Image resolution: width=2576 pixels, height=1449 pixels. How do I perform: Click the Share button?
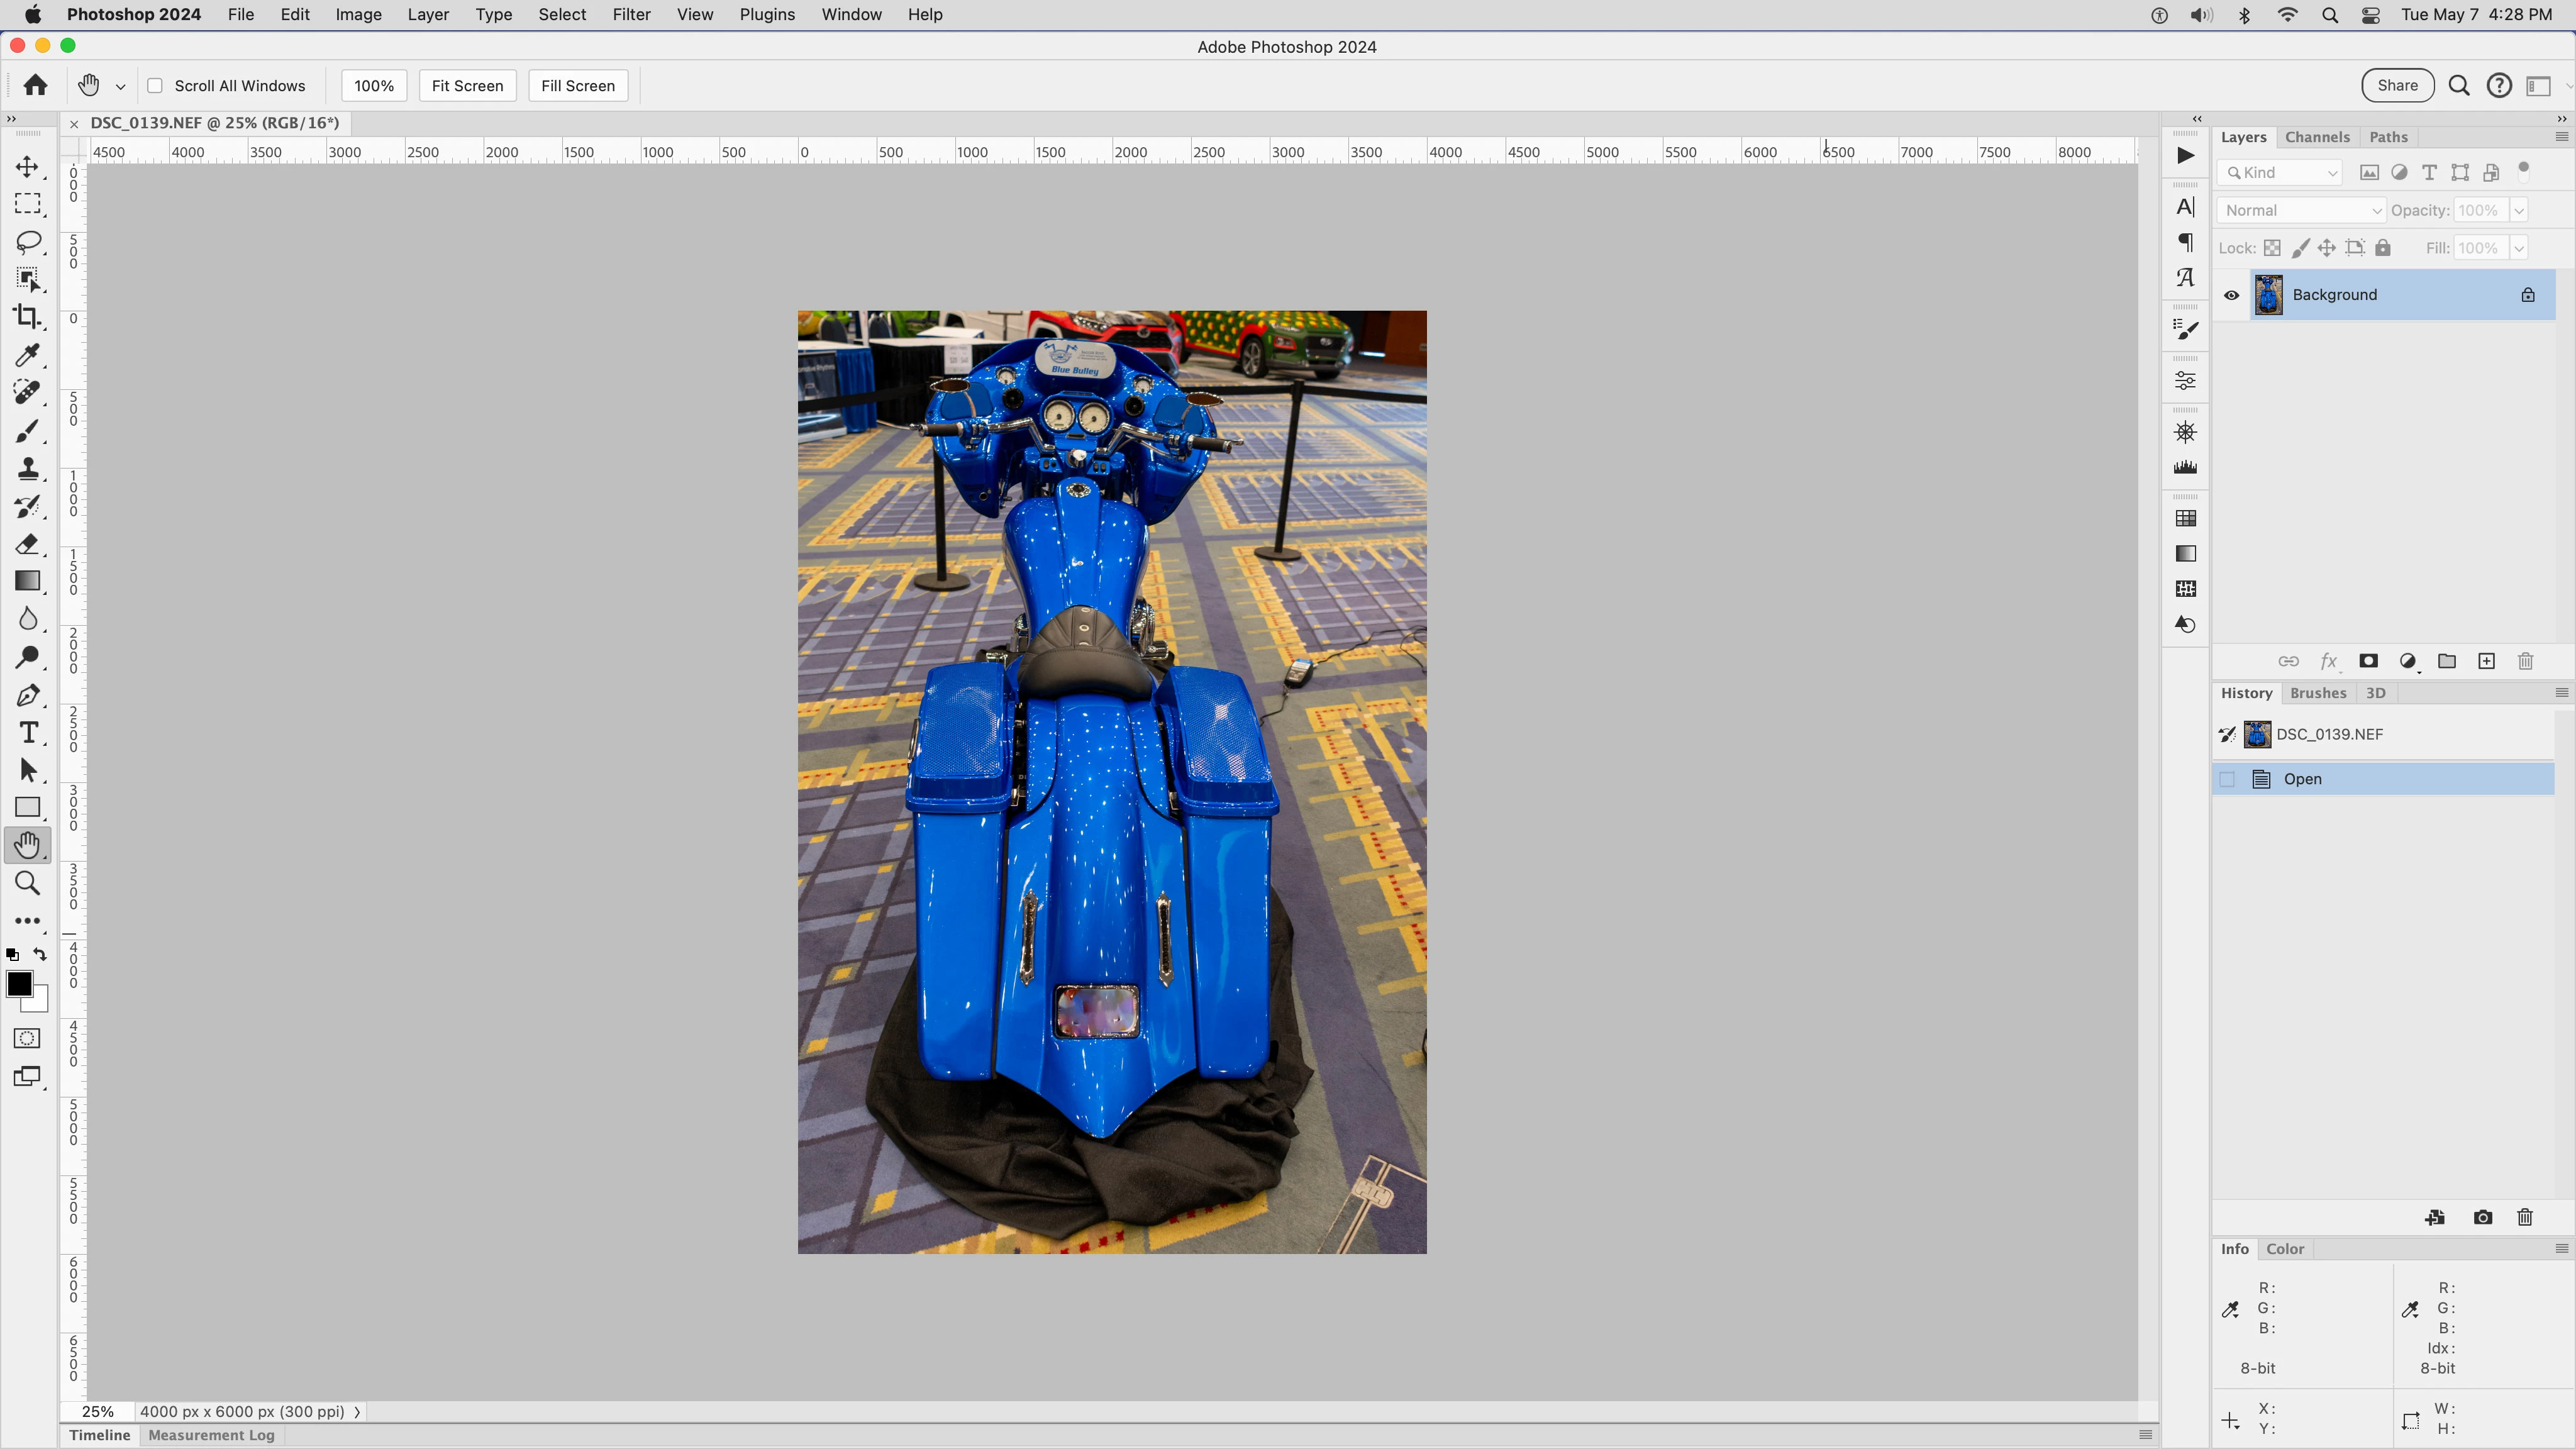point(2397,86)
